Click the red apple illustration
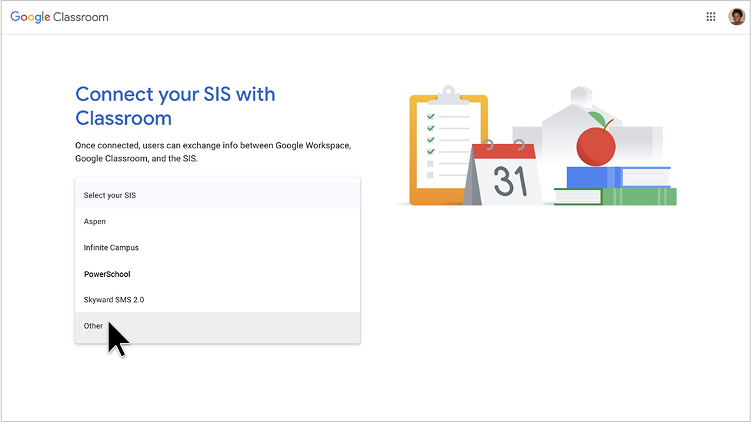The image size is (751, 423). point(596,142)
